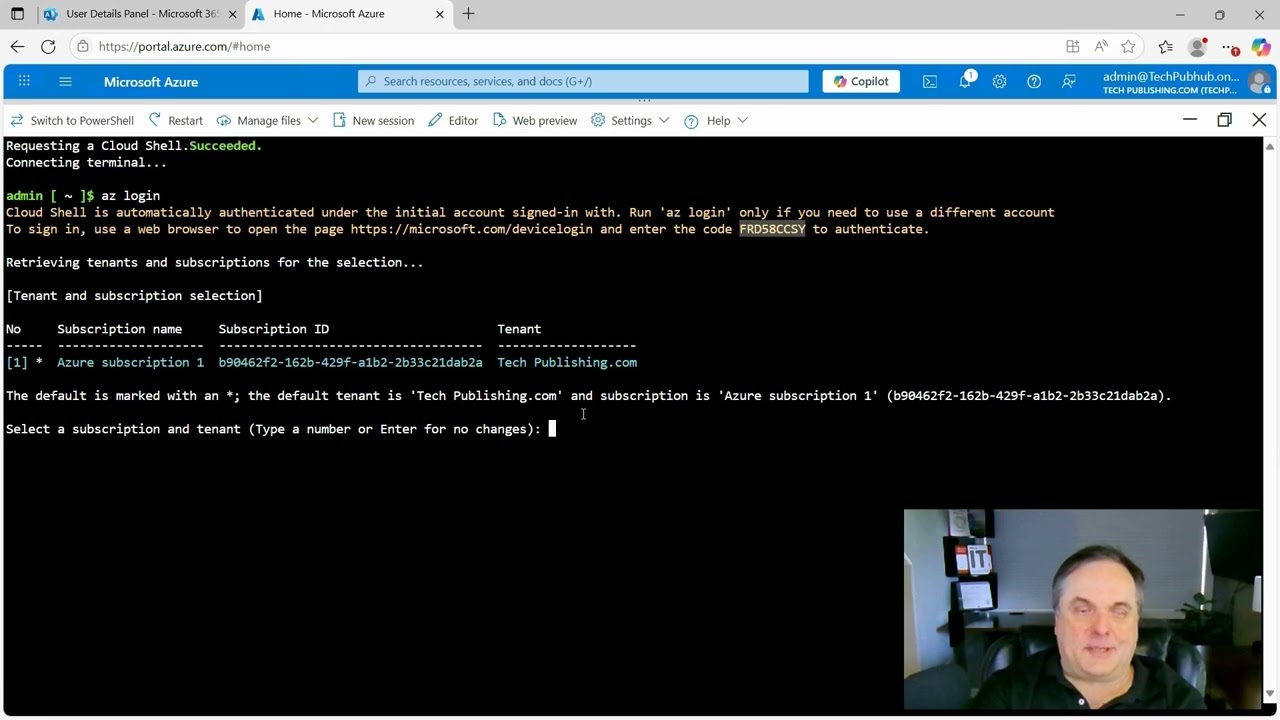Click the webcam video overlay
This screenshot has width=1280, height=720.
1083,609
